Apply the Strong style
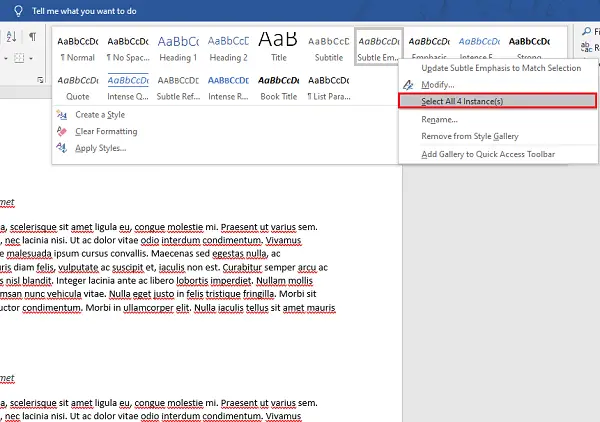 [x=529, y=45]
